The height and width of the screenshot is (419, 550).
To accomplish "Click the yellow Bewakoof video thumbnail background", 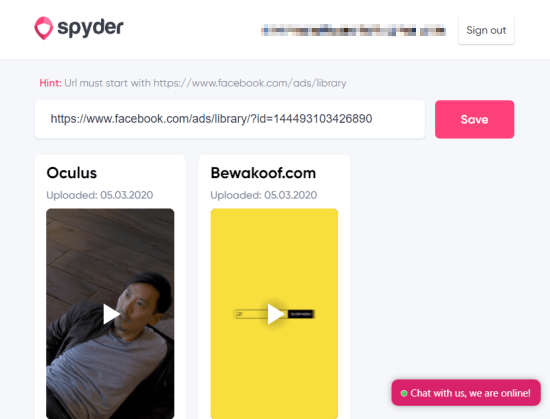I will (274, 252).
